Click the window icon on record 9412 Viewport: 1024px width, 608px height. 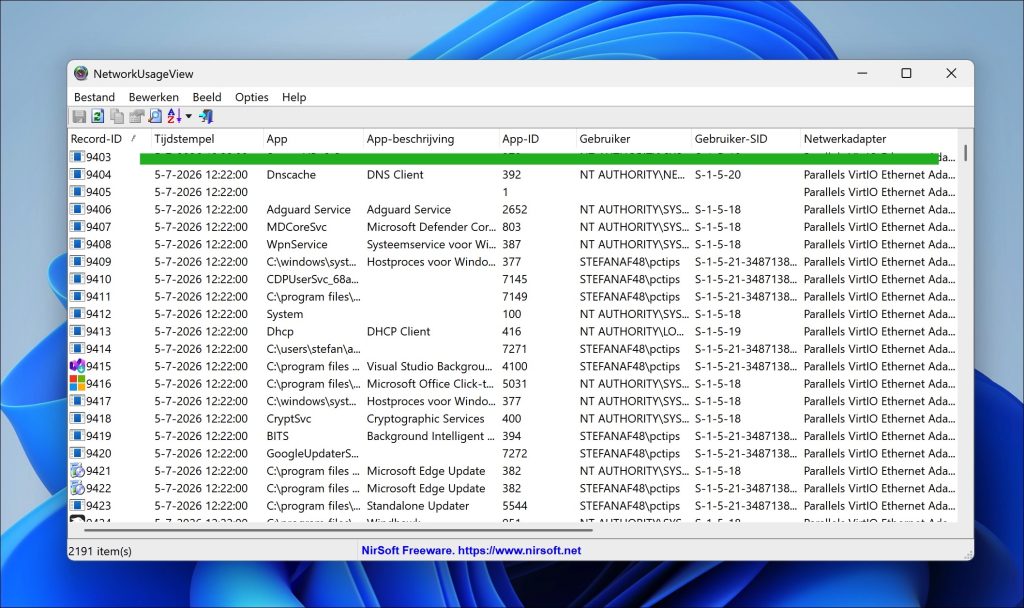pos(77,314)
